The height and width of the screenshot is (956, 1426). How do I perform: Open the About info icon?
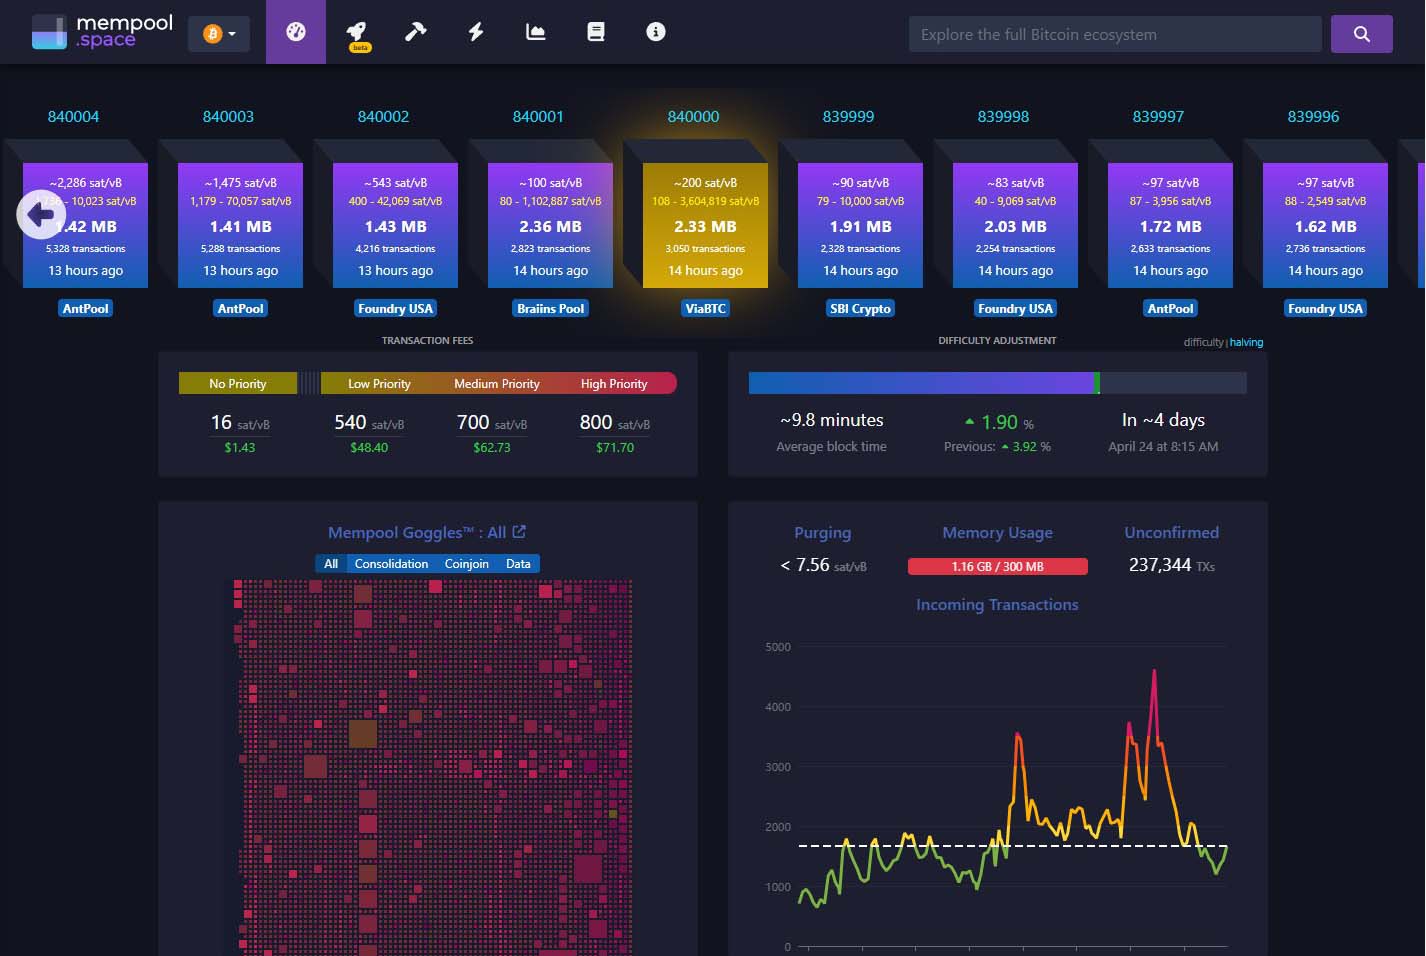pos(656,32)
